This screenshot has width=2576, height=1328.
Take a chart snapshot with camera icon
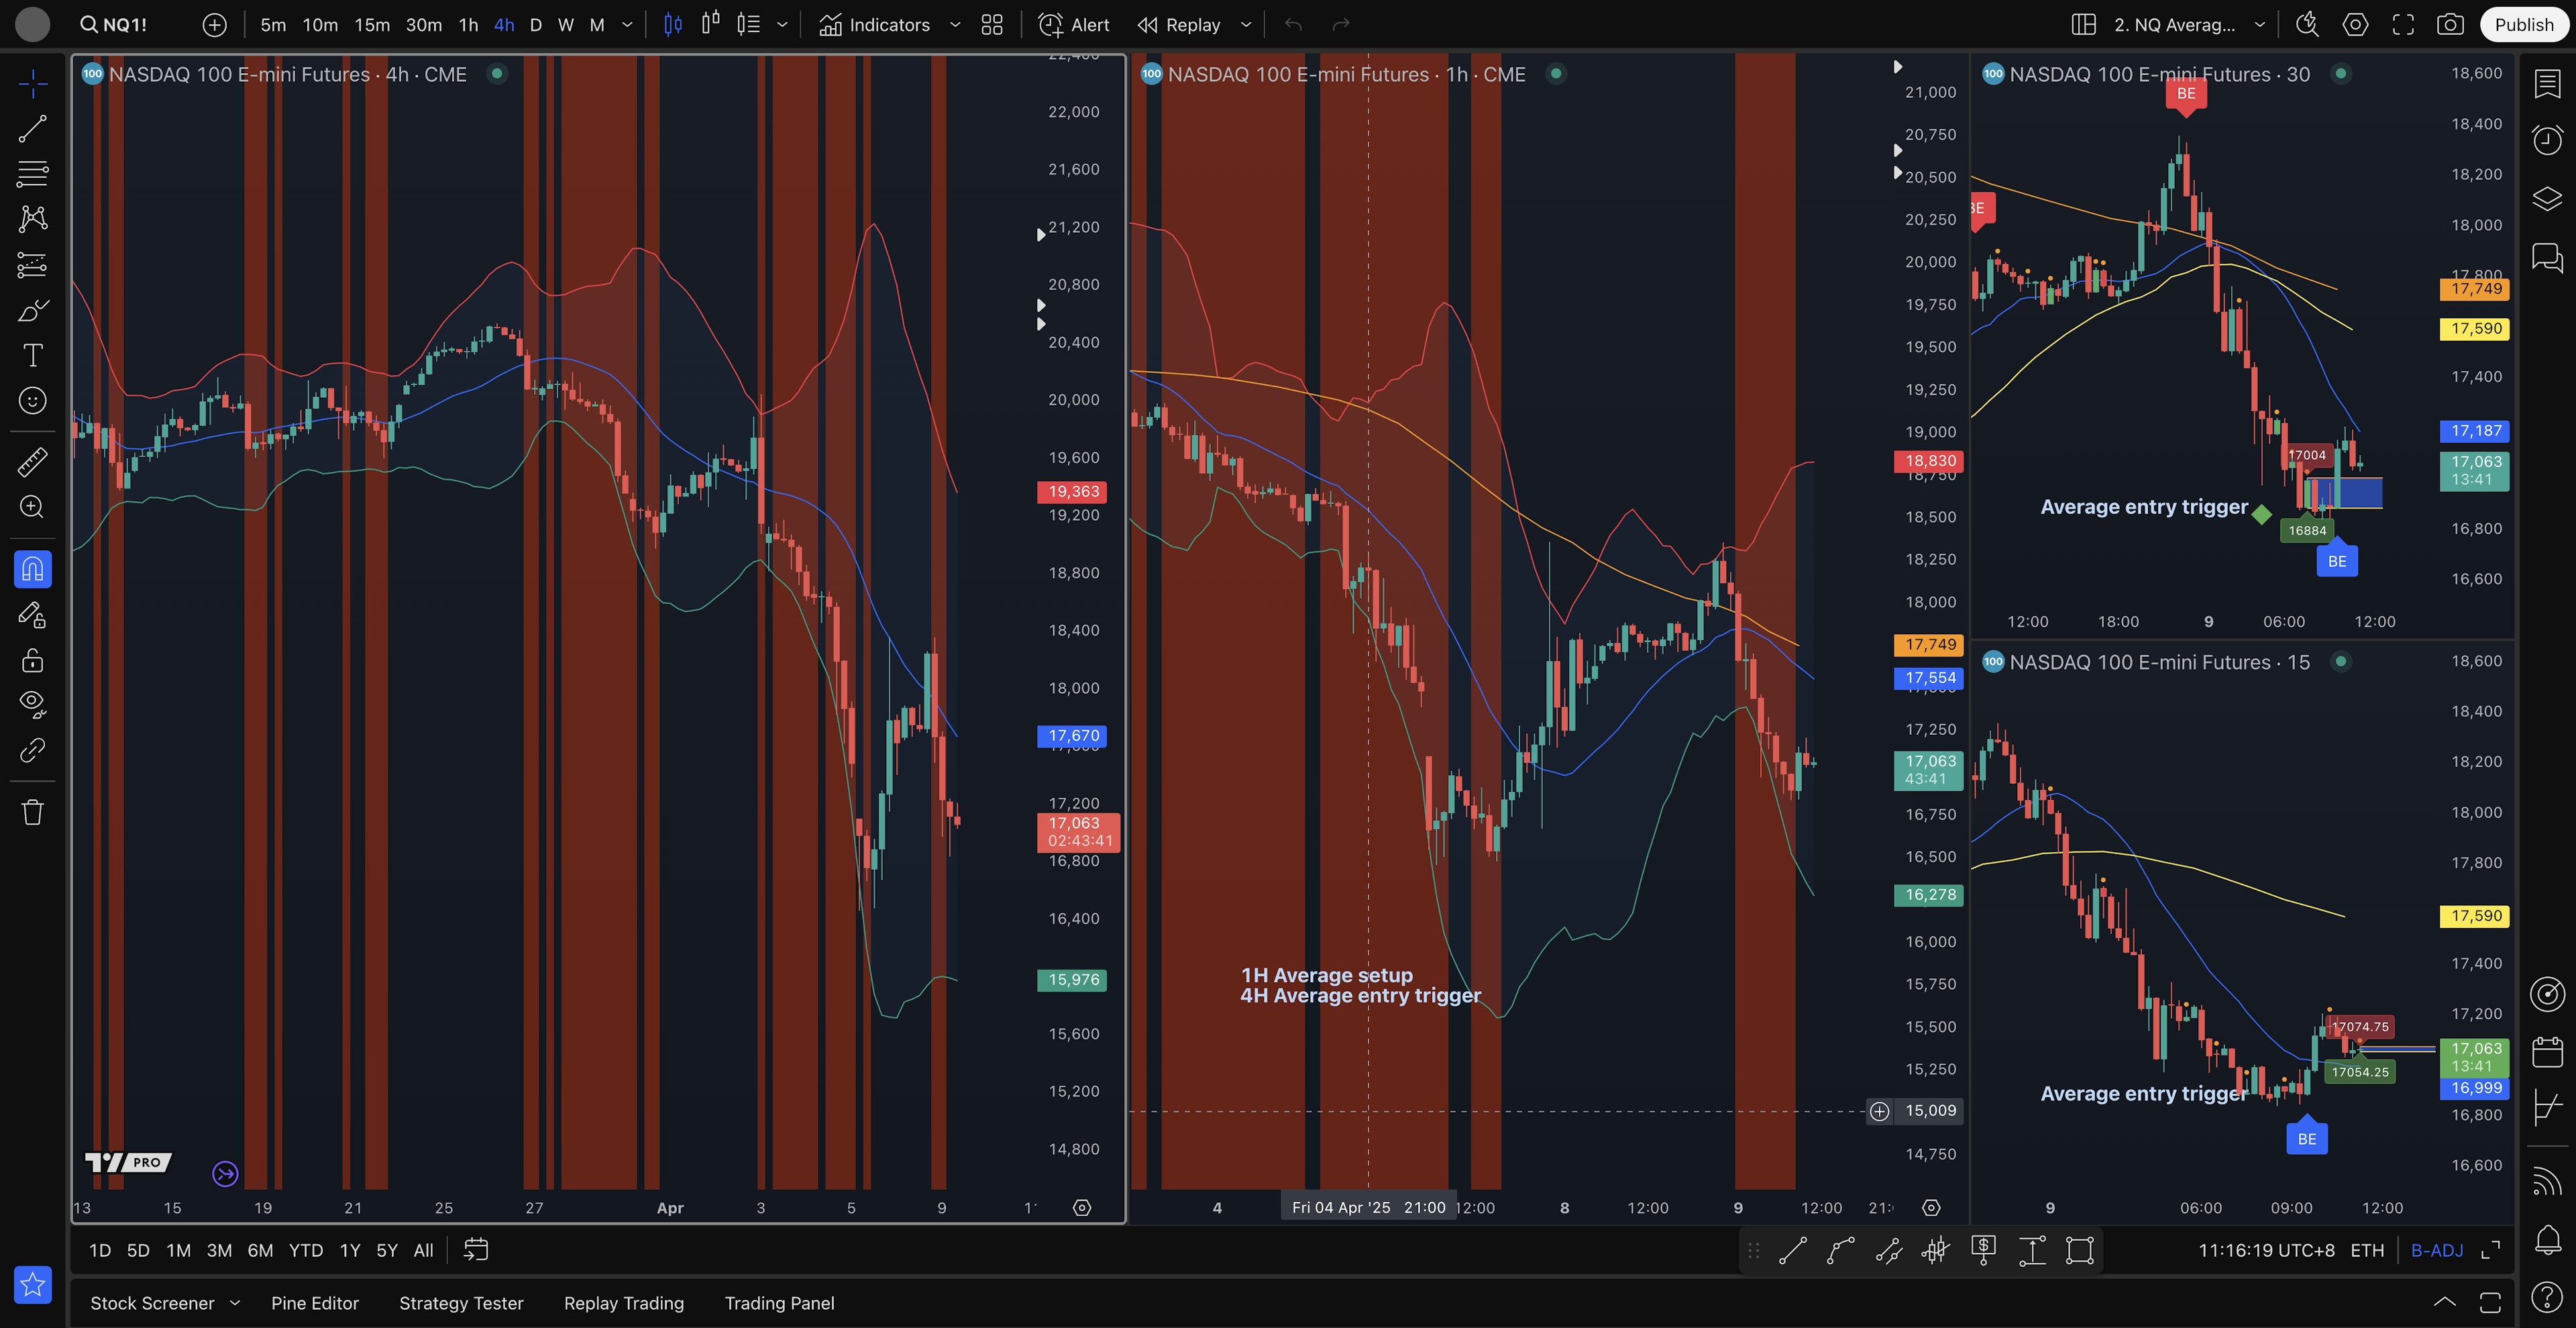[x=2449, y=25]
